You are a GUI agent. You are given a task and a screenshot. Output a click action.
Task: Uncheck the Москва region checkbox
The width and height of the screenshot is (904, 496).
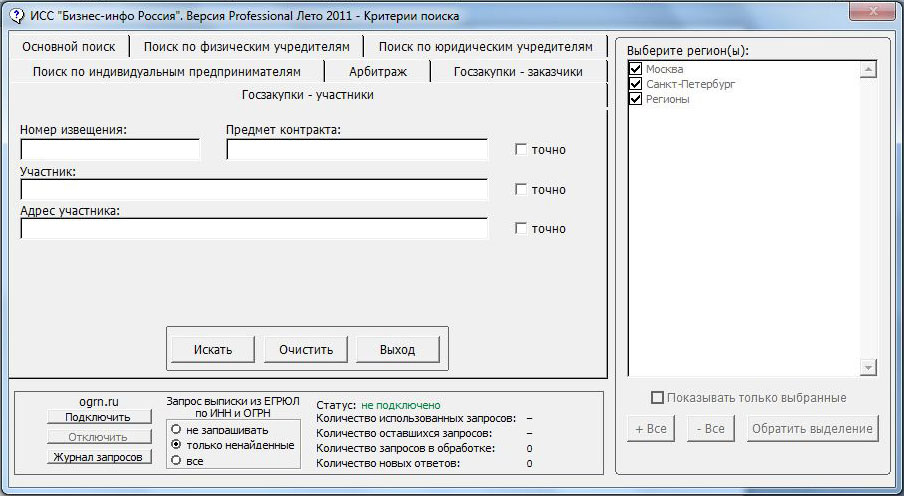(x=635, y=69)
